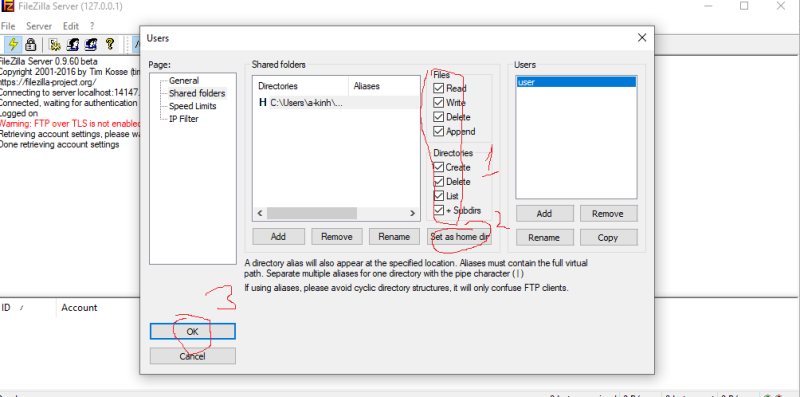
Task: Click the ID column header in main window
Action: 28,308
